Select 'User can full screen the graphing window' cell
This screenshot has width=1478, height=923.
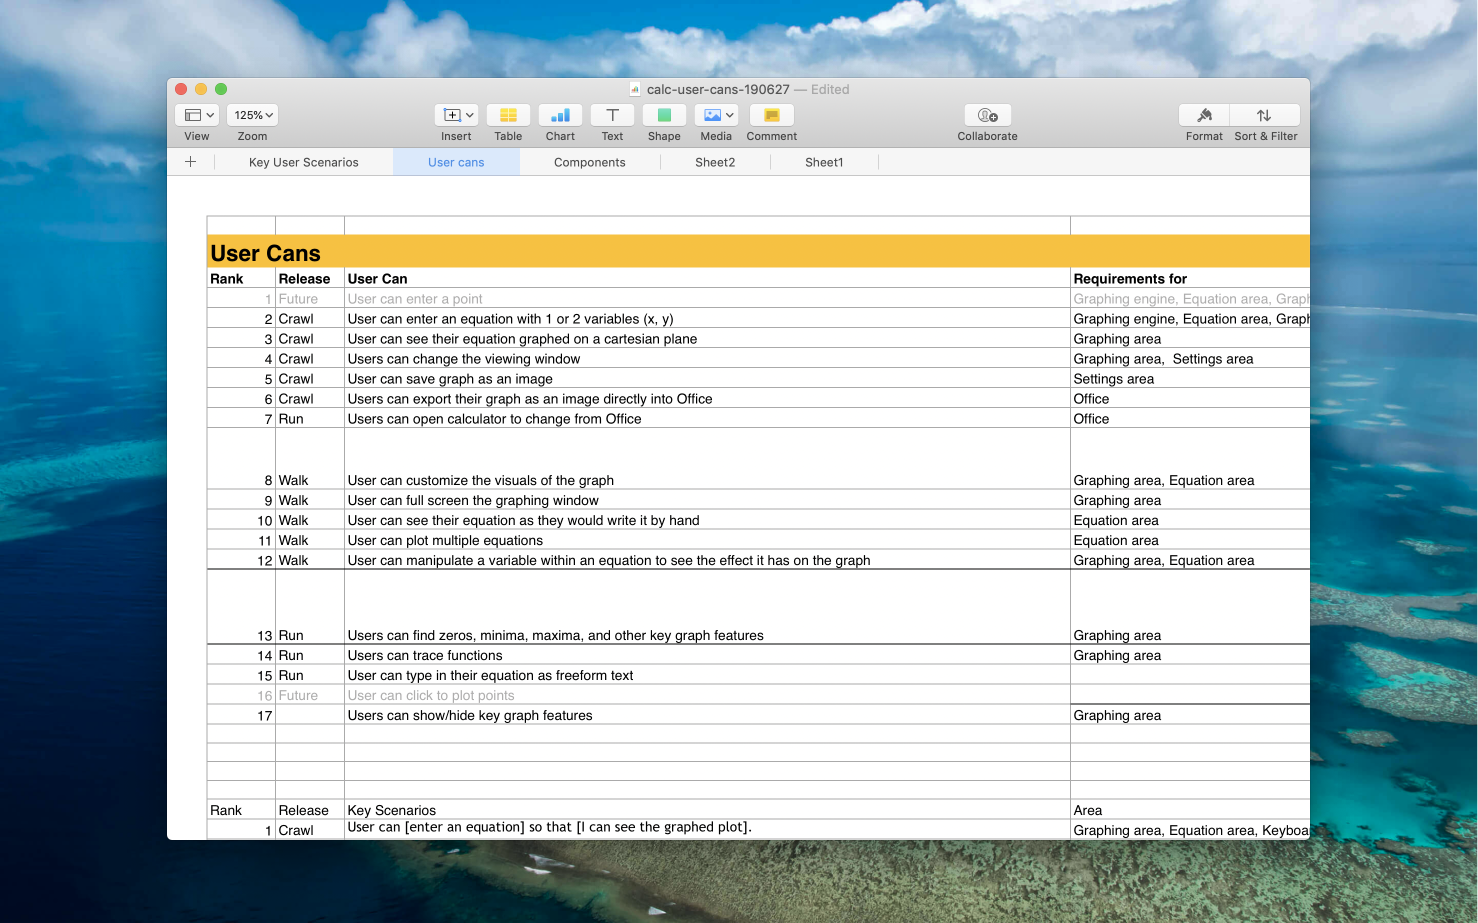coord(707,500)
